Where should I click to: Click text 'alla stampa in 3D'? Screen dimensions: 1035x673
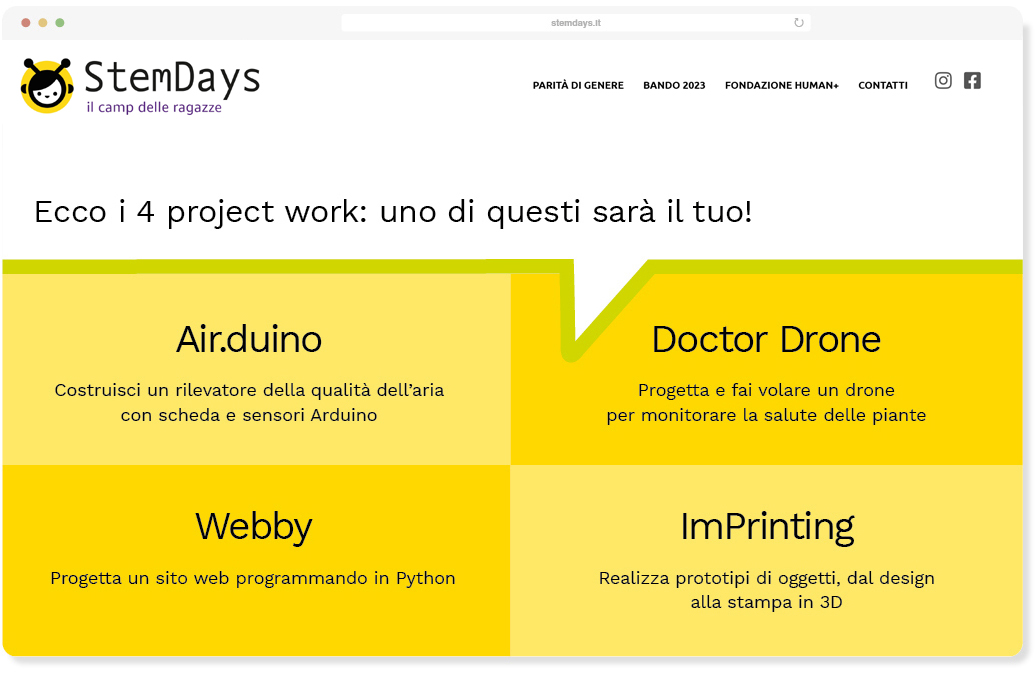tap(766, 602)
